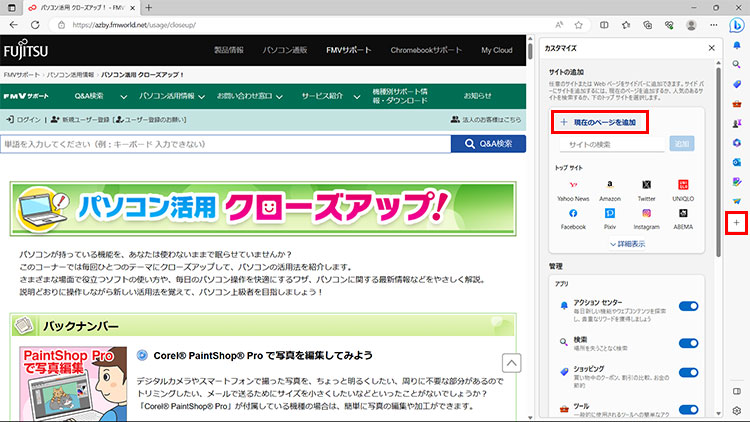This screenshot has width=750, height=422.
Task: Click the Bing Copilot sidebar icon
Action: pos(736,23)
